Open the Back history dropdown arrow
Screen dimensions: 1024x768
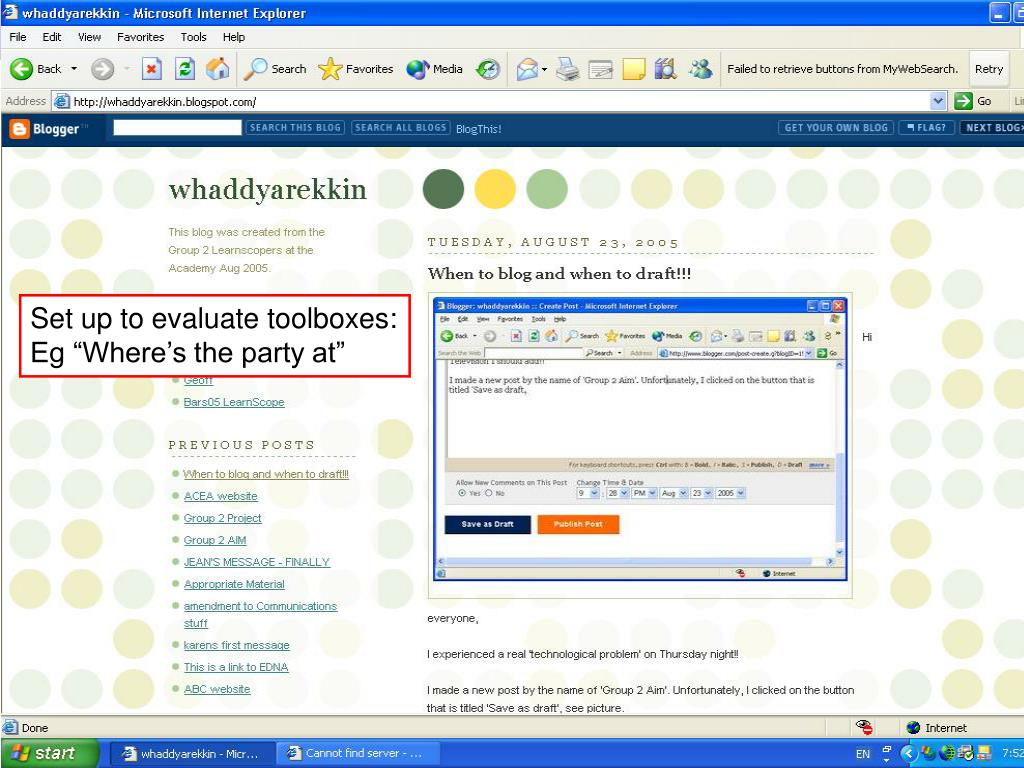click(74, 69)
